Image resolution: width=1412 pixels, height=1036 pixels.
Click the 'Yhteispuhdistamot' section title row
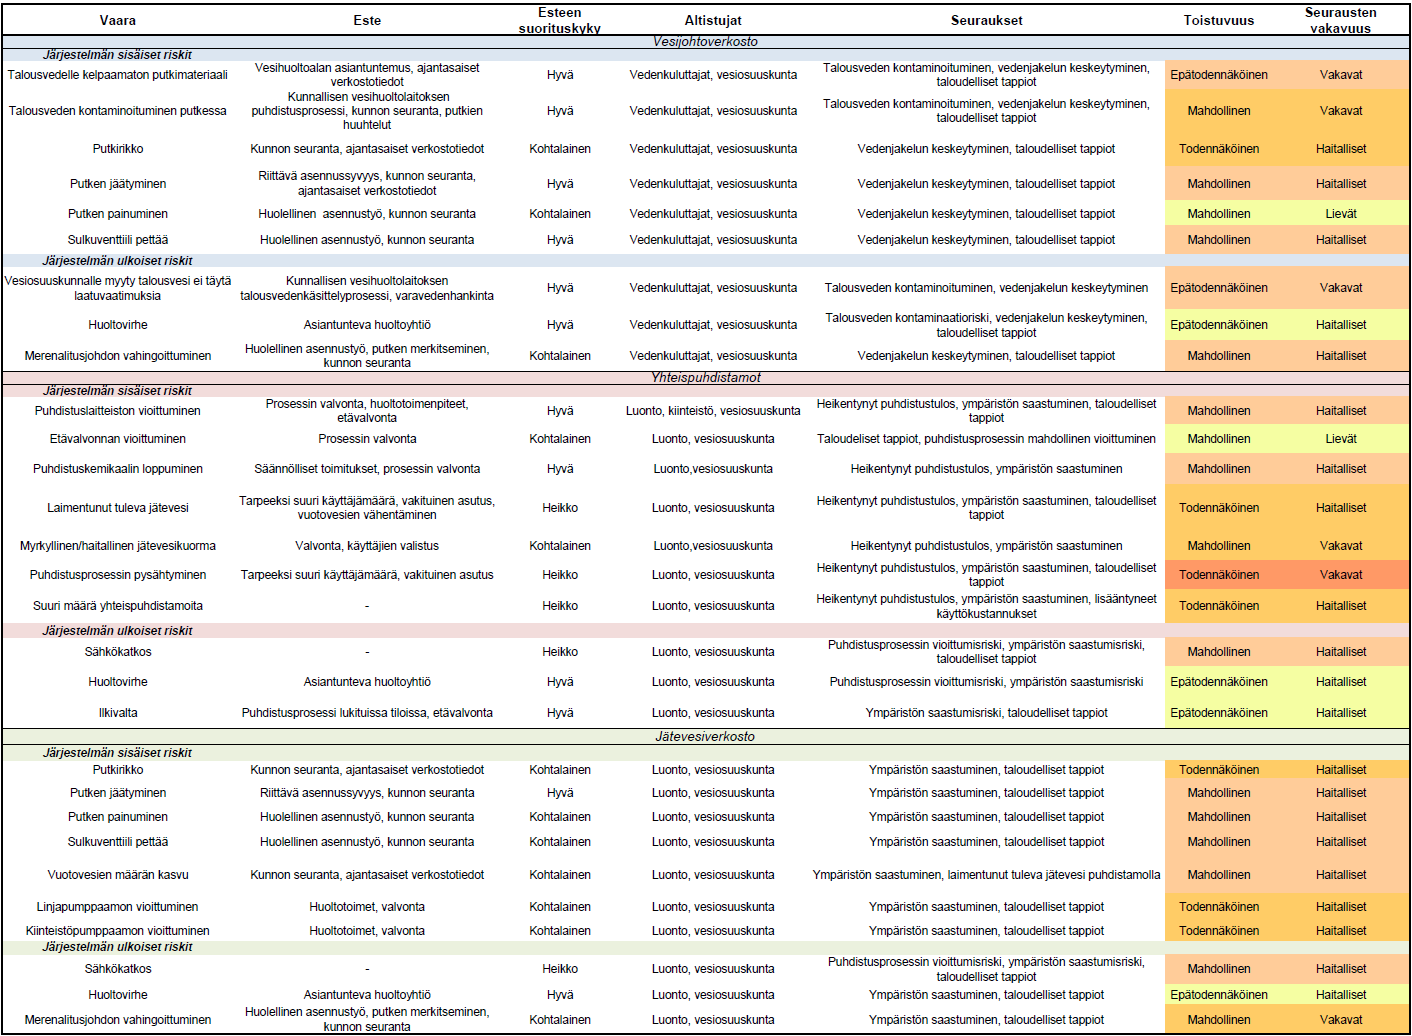[706, 378]
